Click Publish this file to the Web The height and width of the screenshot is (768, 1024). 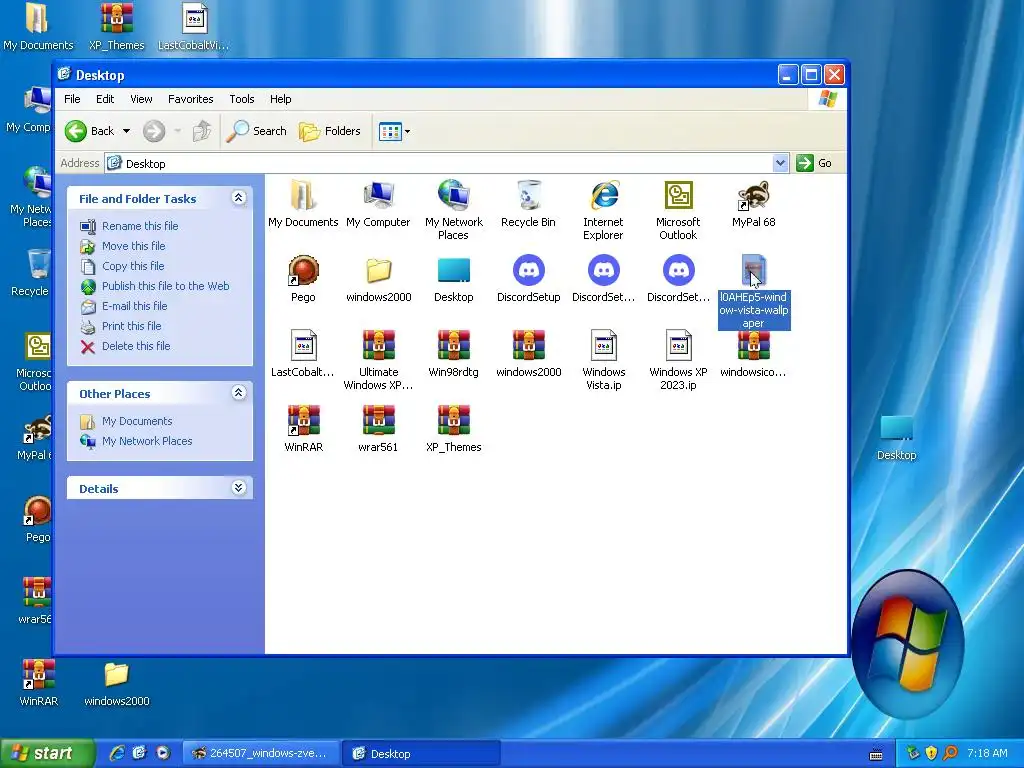pos(165,286)
